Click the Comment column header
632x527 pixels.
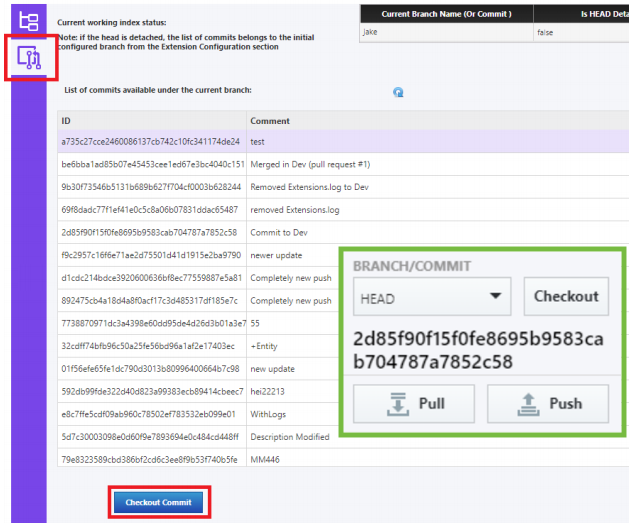[438, 121]
